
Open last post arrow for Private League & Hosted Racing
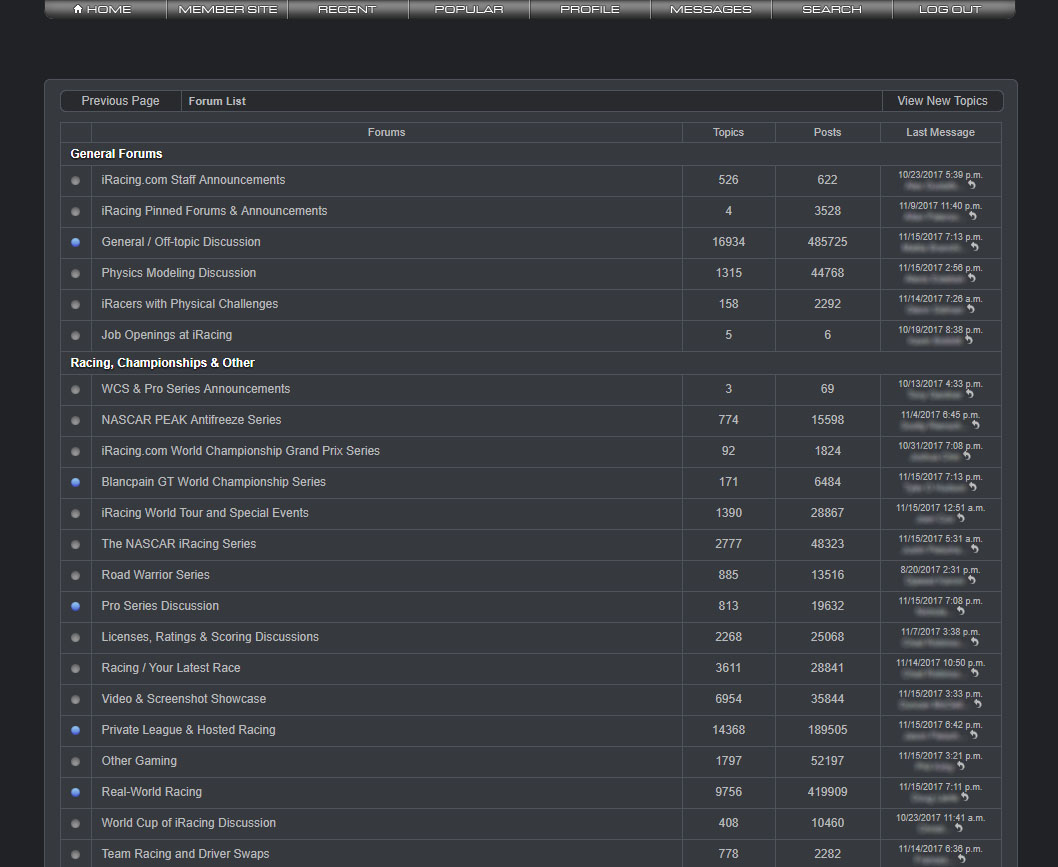pyautogui.click(x=976, y=734)
